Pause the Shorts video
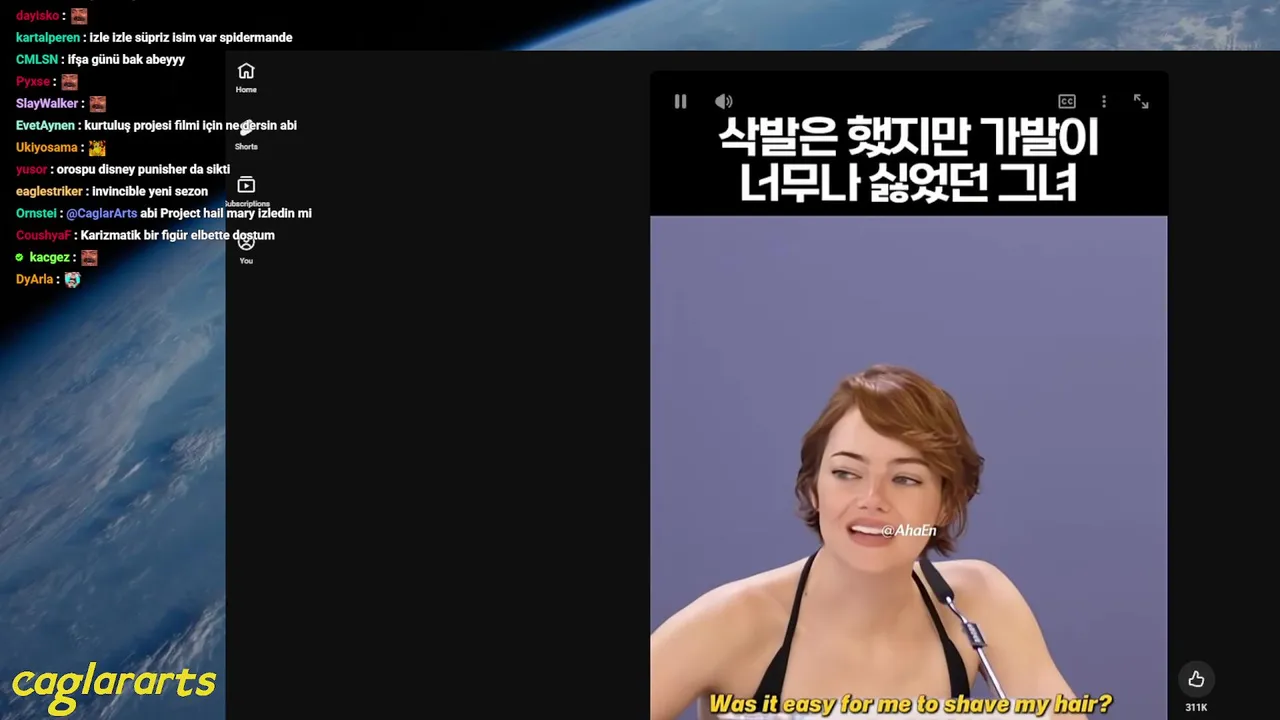Image resolution: width=1280 pixels, height=720 pixels. [680, 101]
